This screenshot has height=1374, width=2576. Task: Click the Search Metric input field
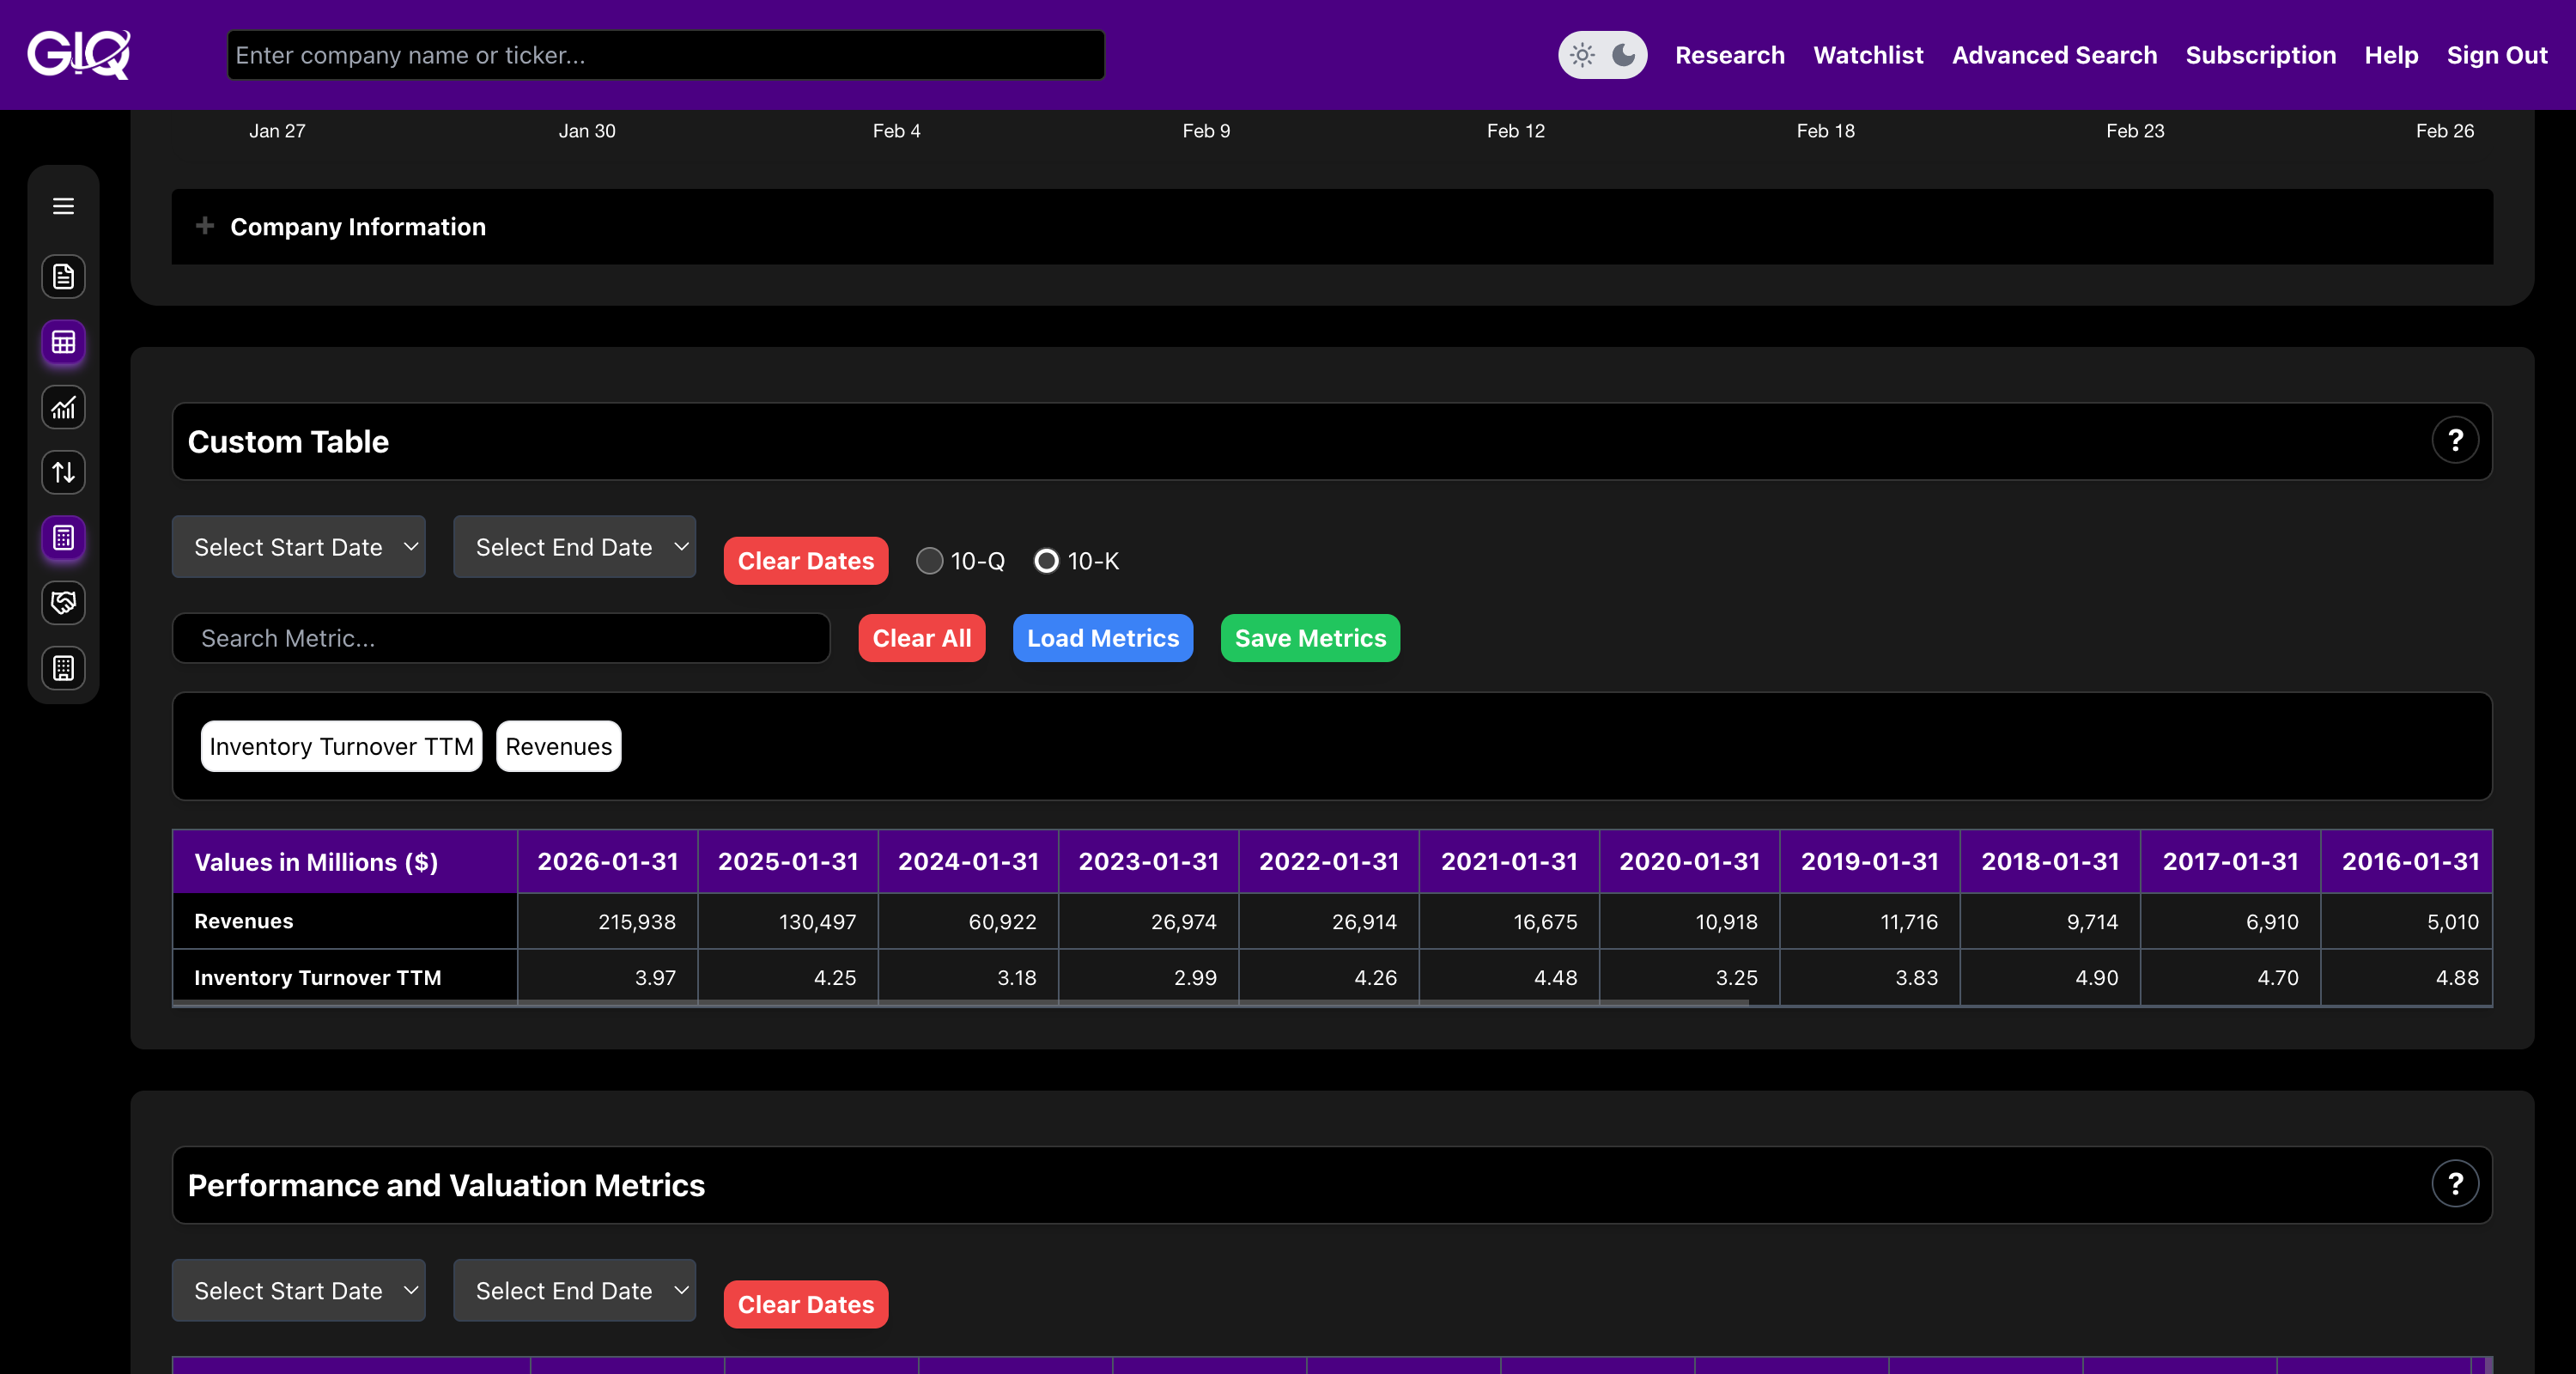pos(500,638)
